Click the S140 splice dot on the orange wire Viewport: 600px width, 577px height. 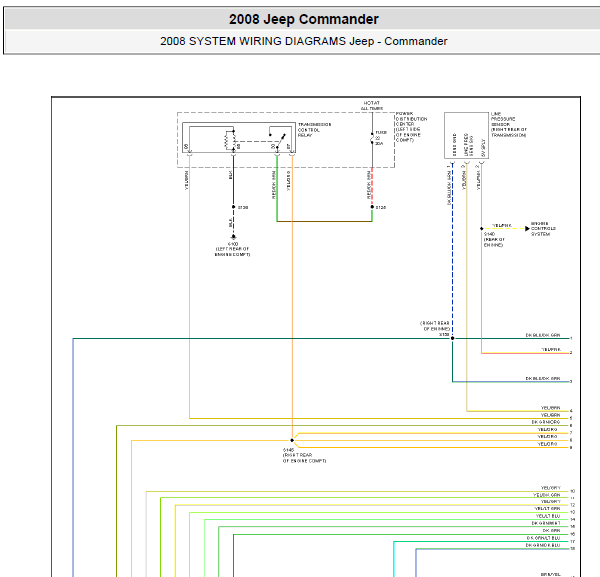pyautogui.click(x=481, y=229)
